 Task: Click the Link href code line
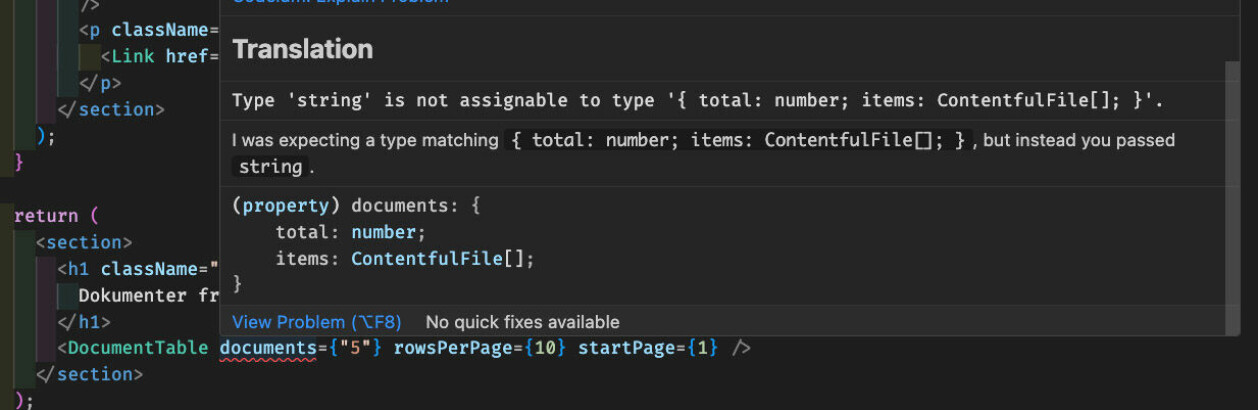point(160,56)
